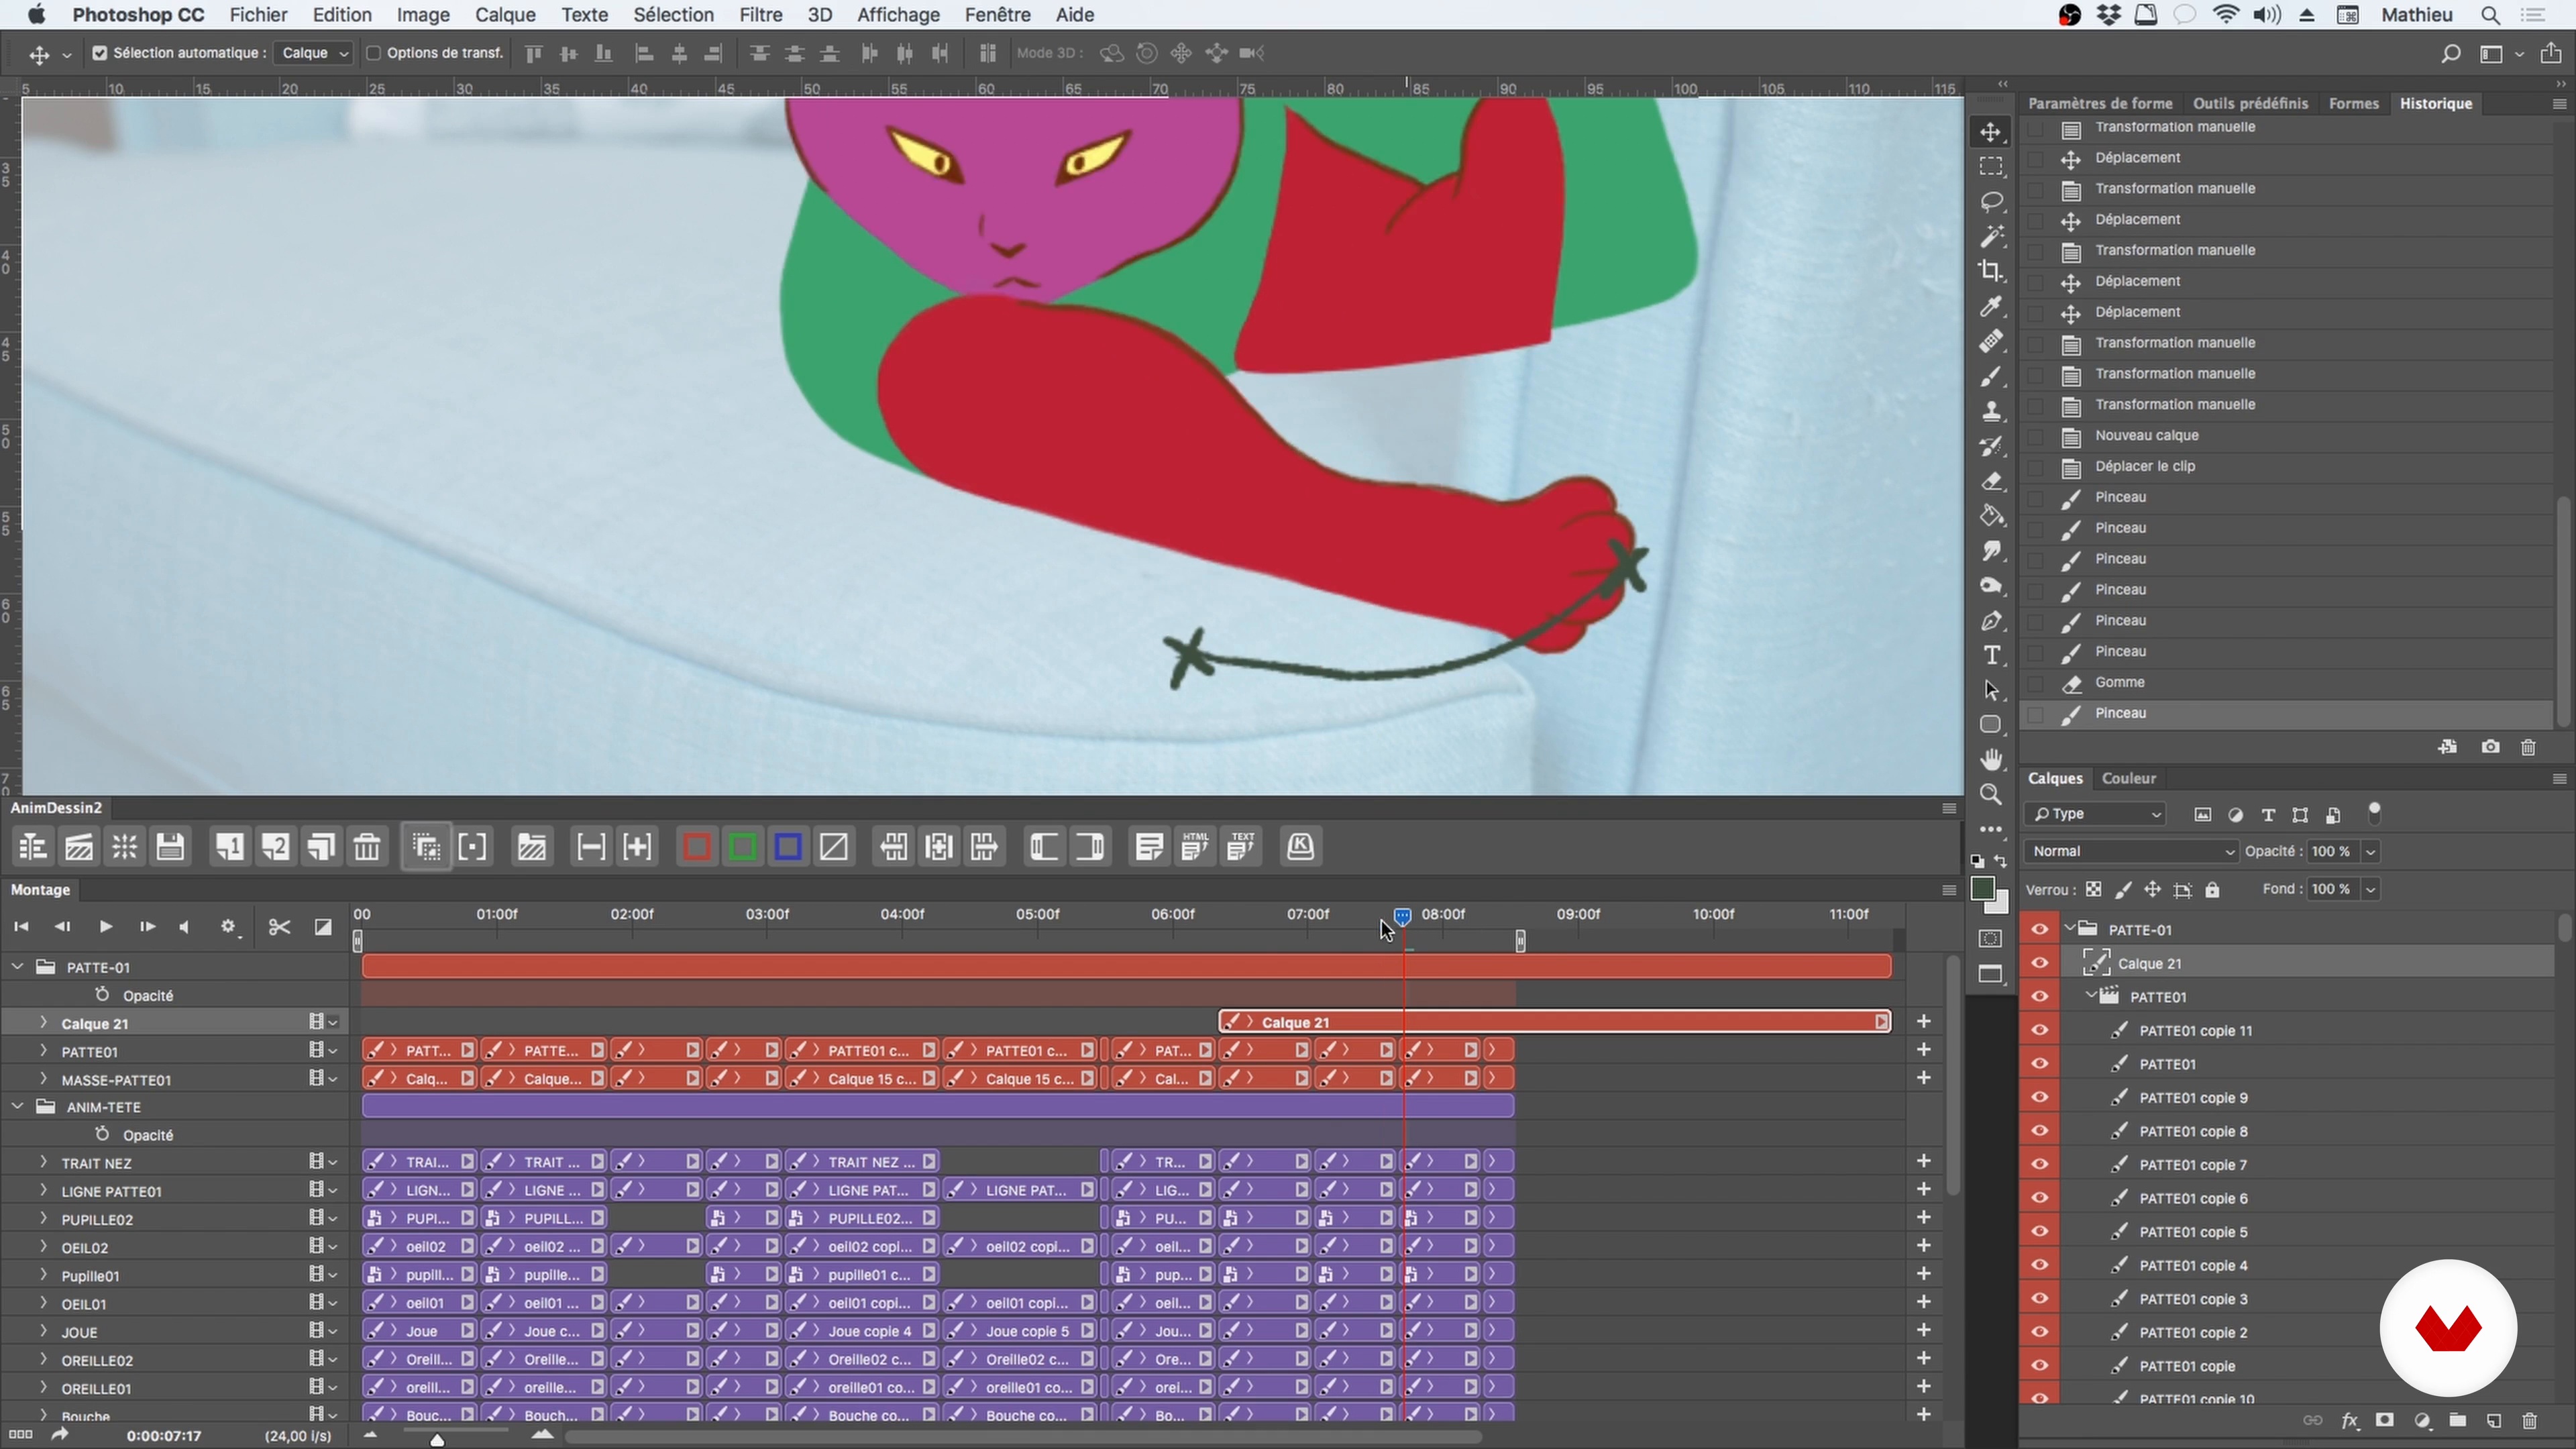This screenshot has width=2576, height=1449.
Task: Select the Eraser tool
Action: pyautogui.click(x=1991, y=481)
